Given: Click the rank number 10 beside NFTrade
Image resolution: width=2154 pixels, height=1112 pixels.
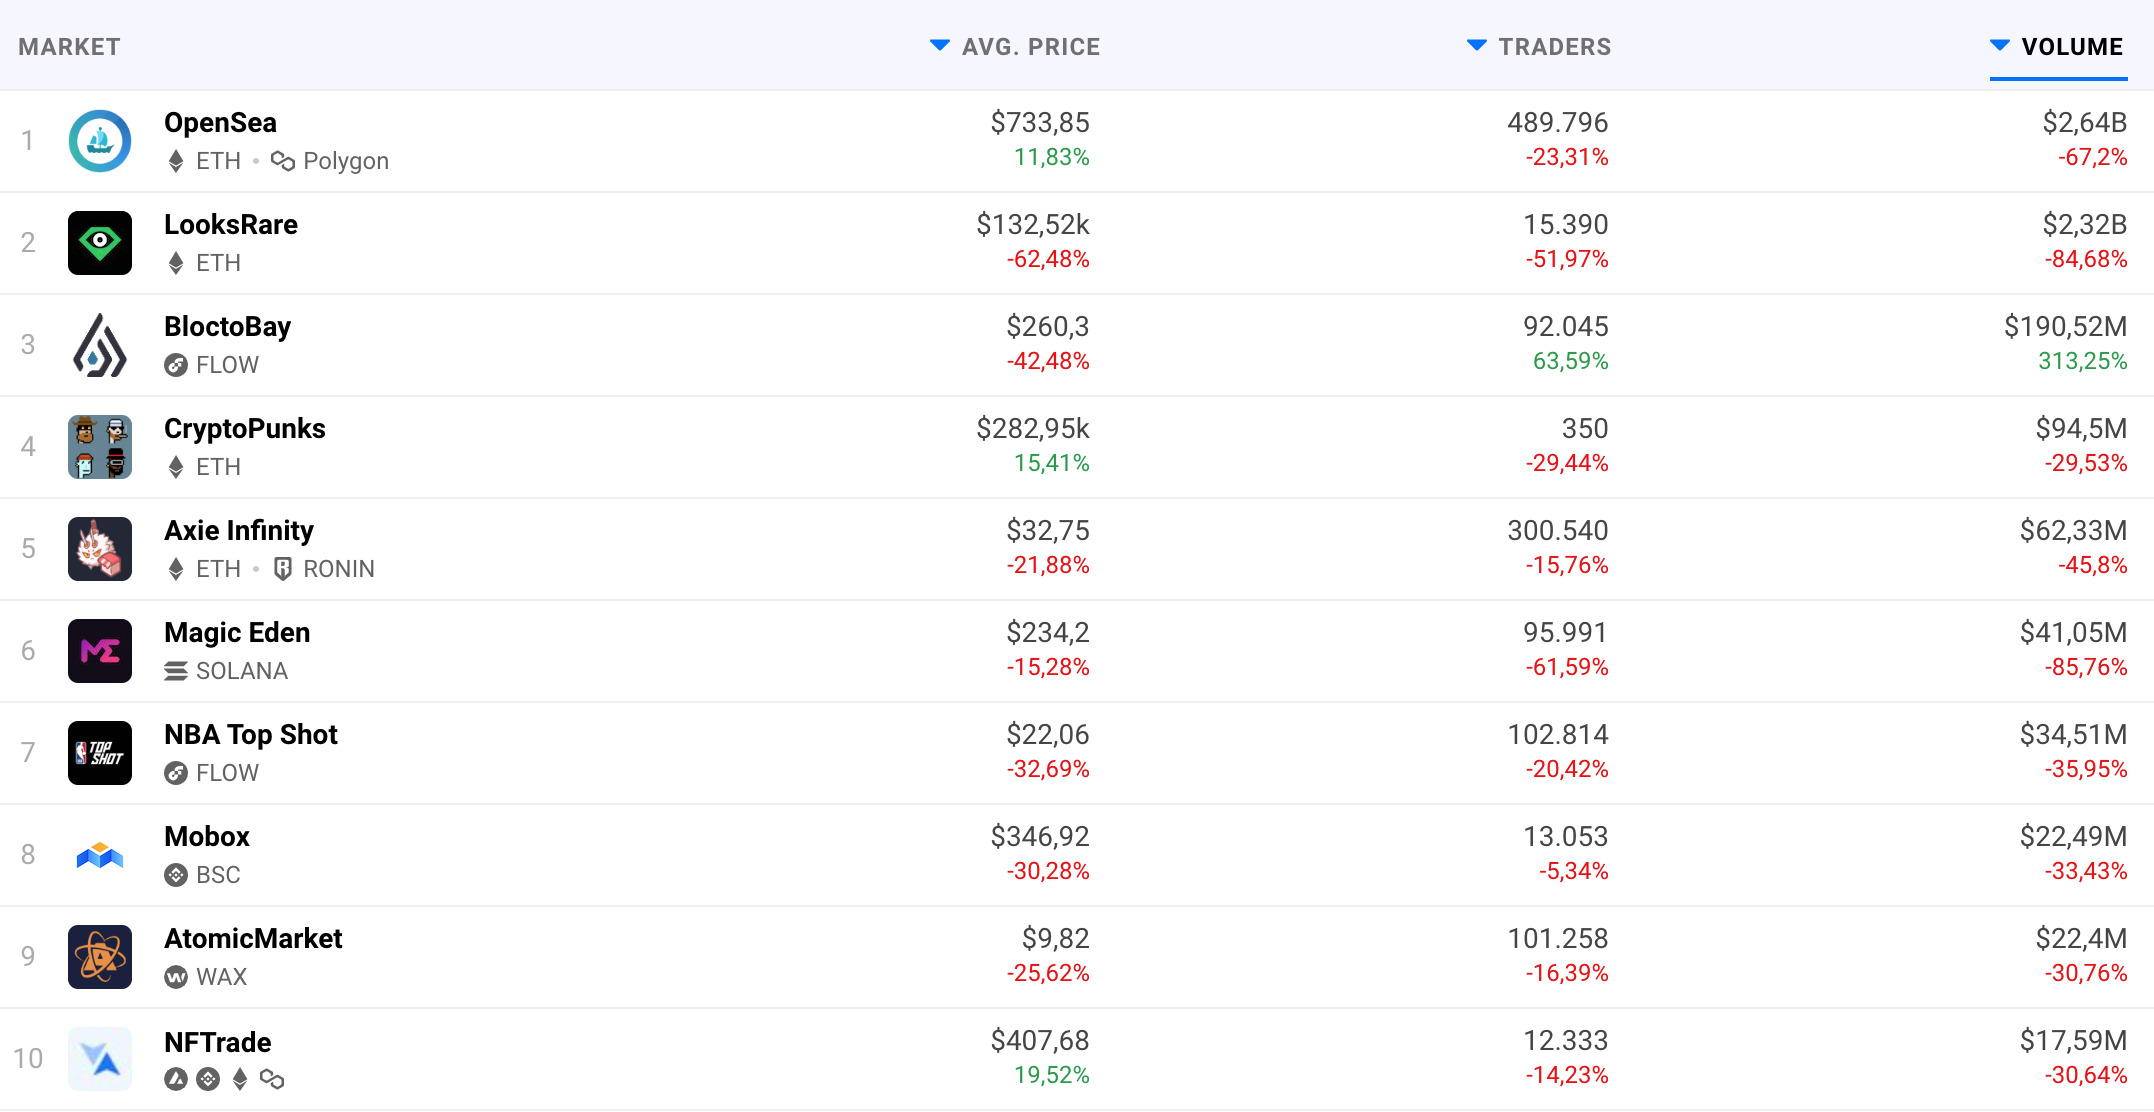Looking at the screenshot, I should (x=28, y=1059).
